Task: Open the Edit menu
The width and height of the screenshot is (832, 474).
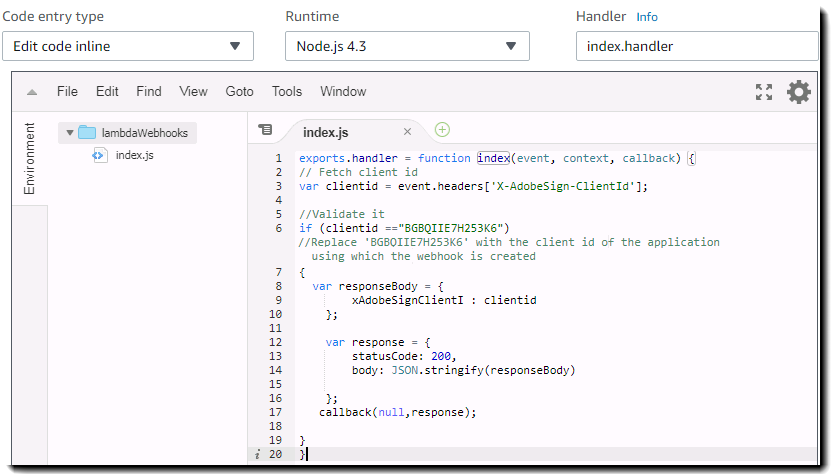Action: coord(107,91)
